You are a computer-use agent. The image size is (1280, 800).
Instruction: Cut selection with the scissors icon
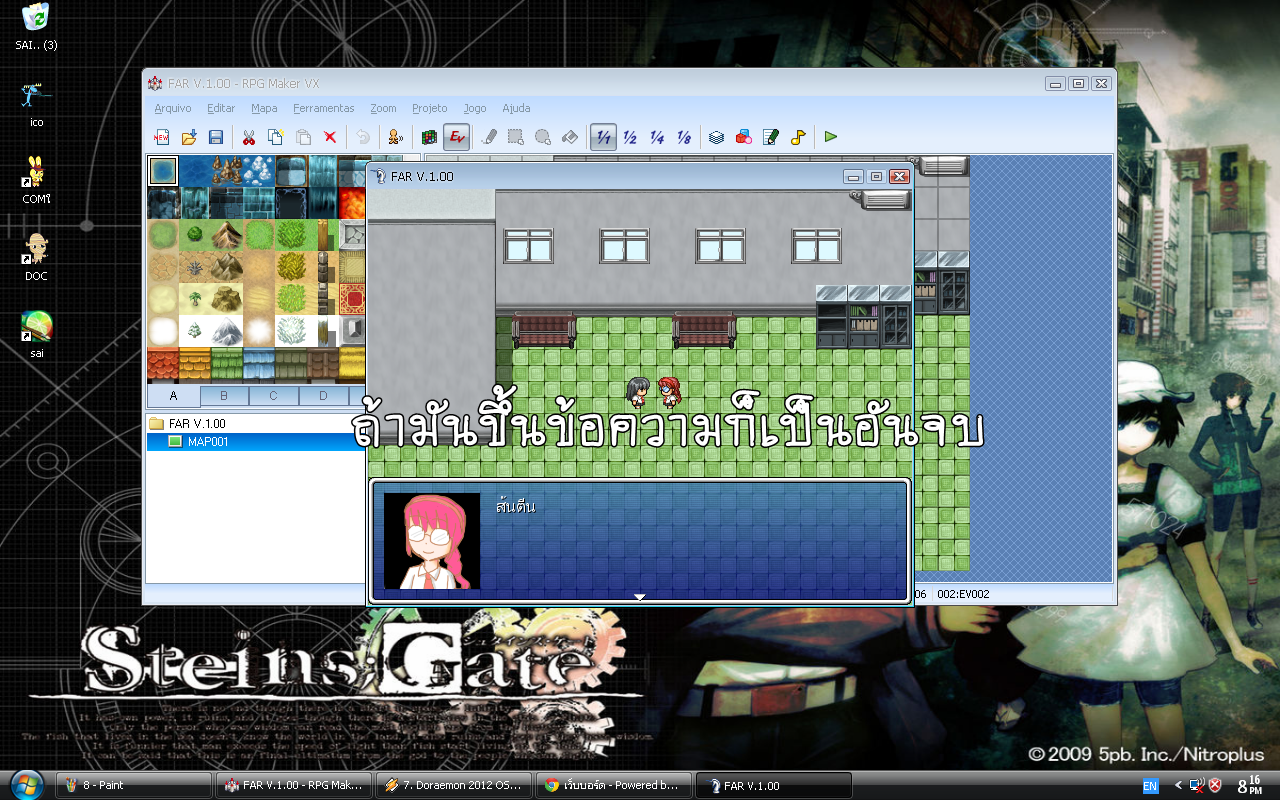249,137
